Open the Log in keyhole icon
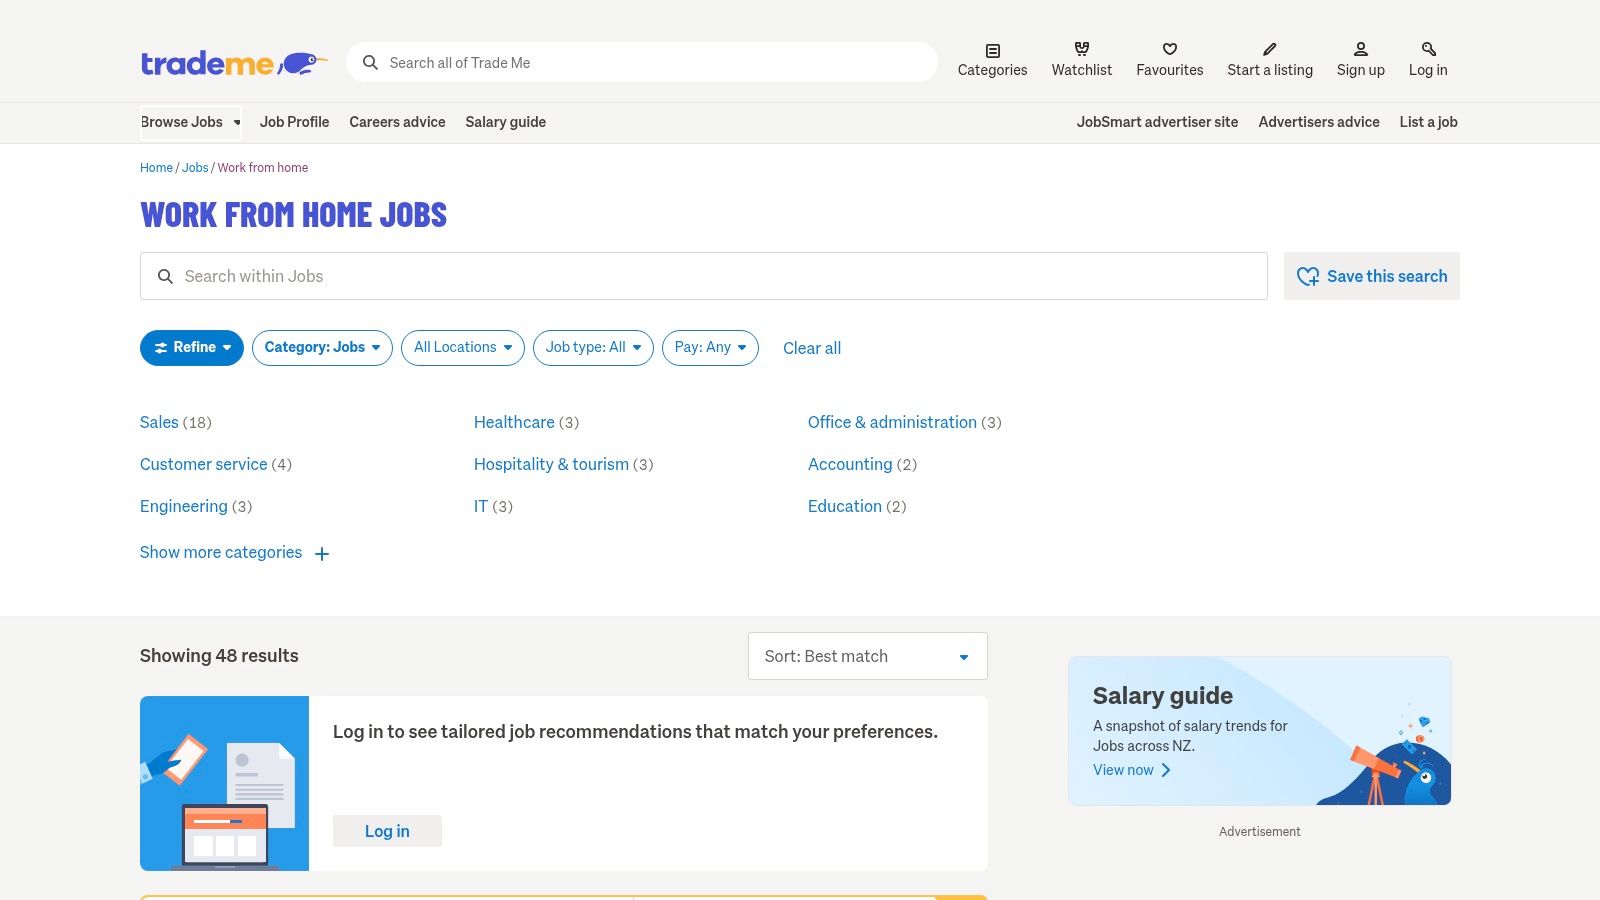1600x900 pixels. click(1427, 48)
